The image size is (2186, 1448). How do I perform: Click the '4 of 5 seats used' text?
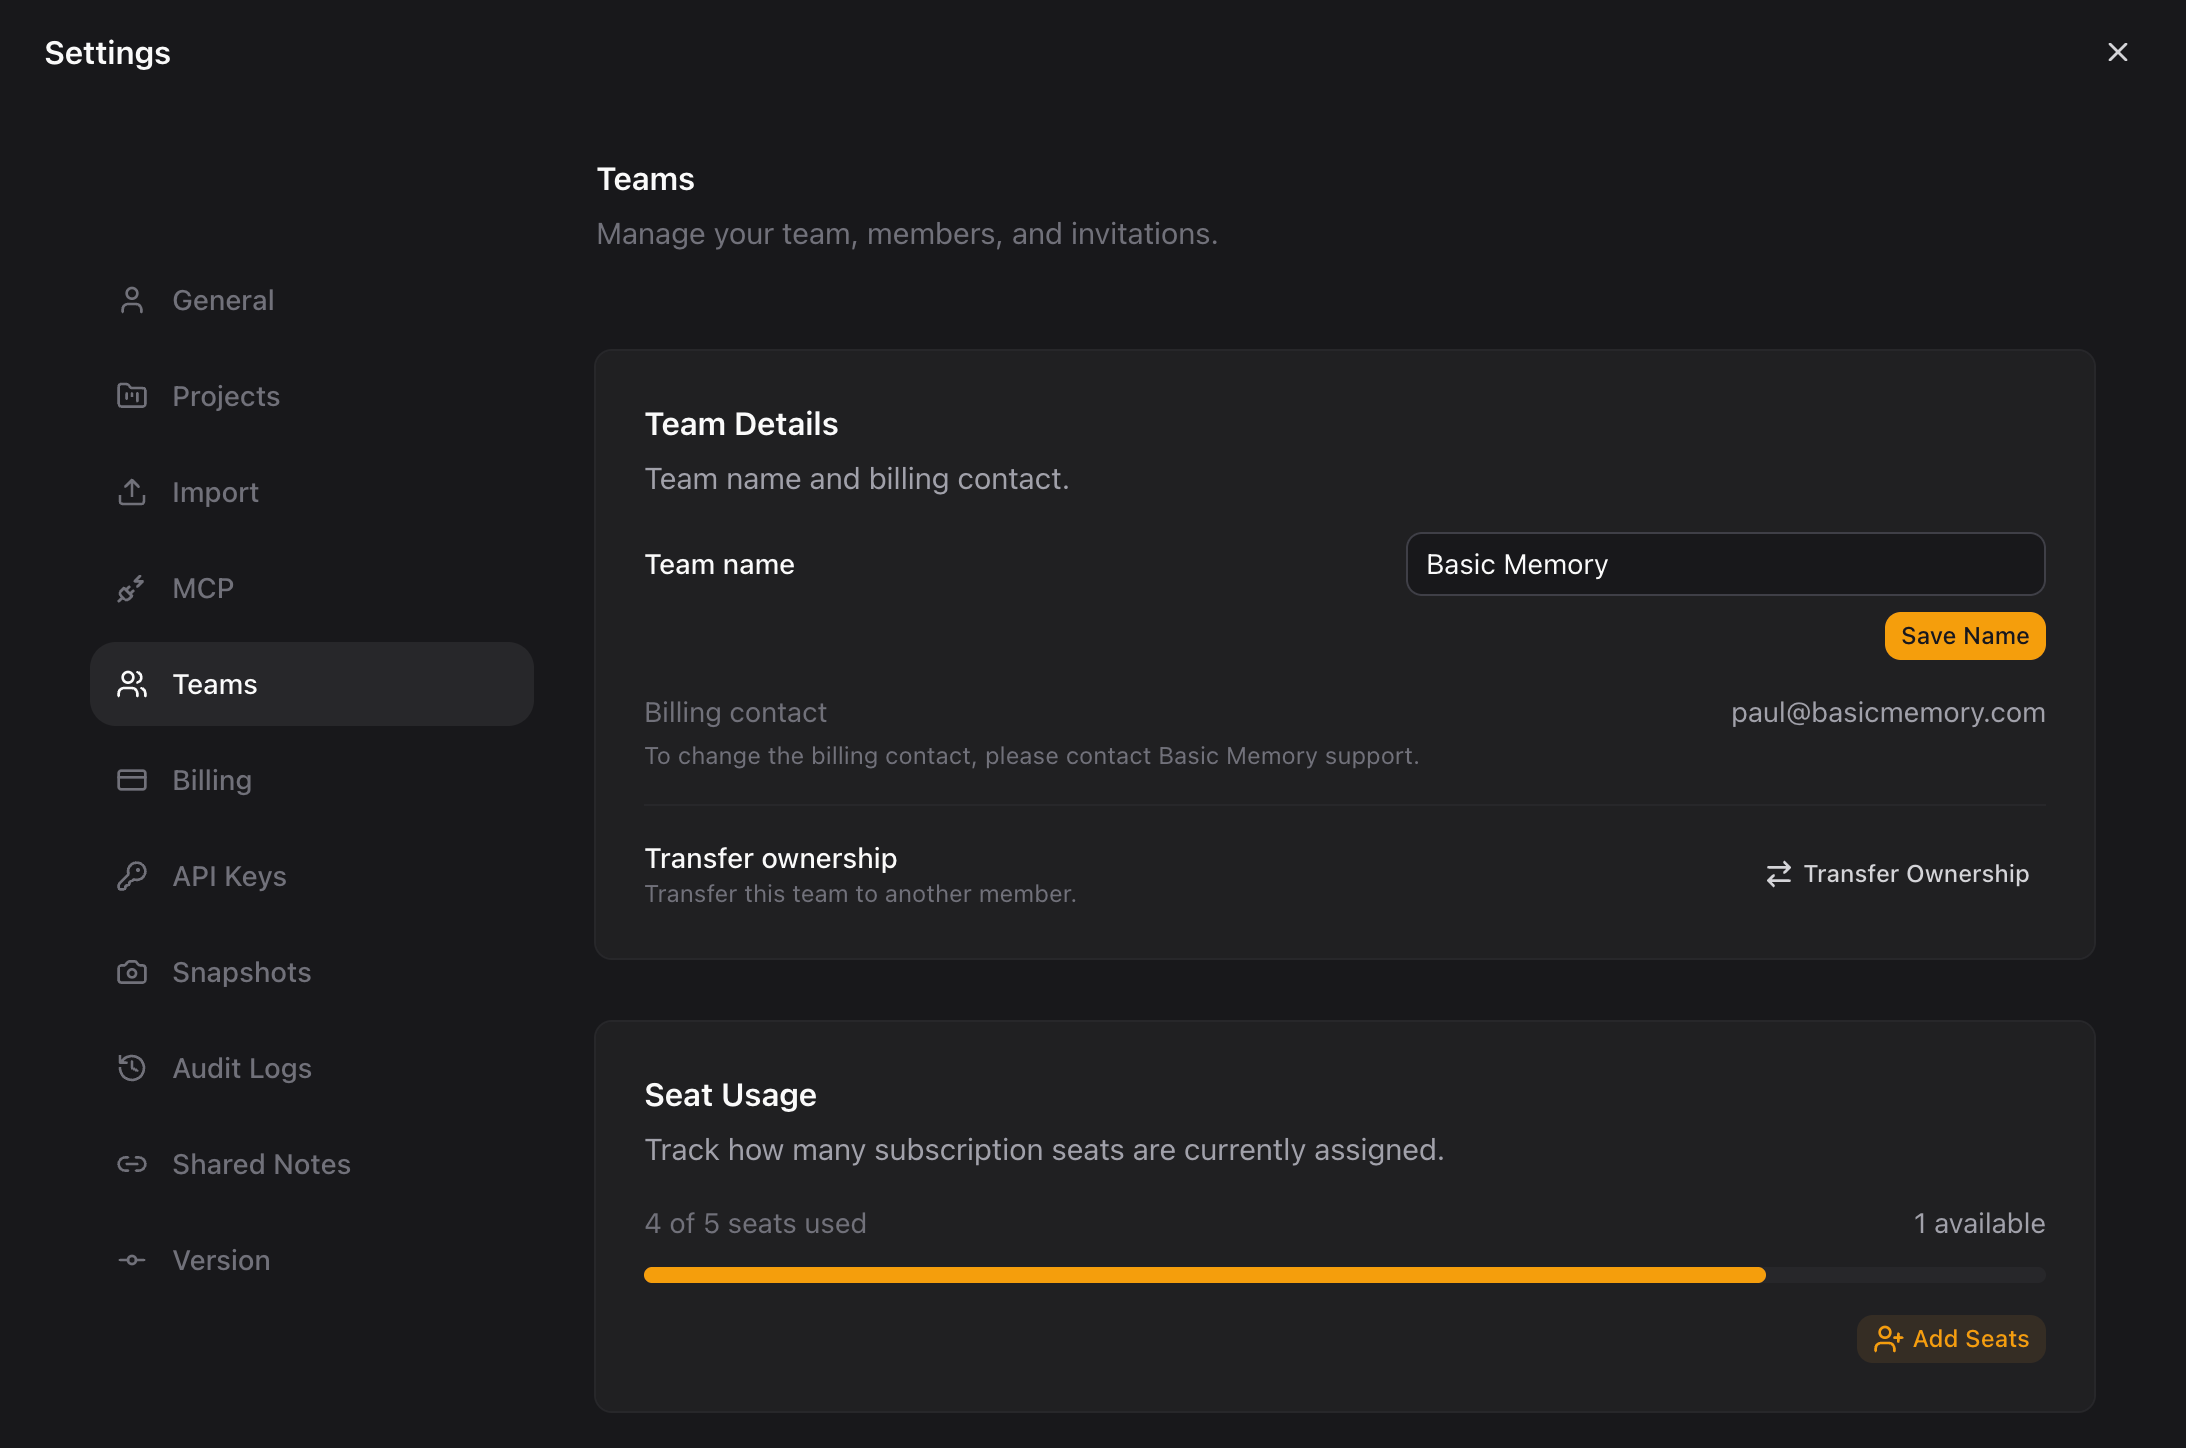coord(755,1223)
